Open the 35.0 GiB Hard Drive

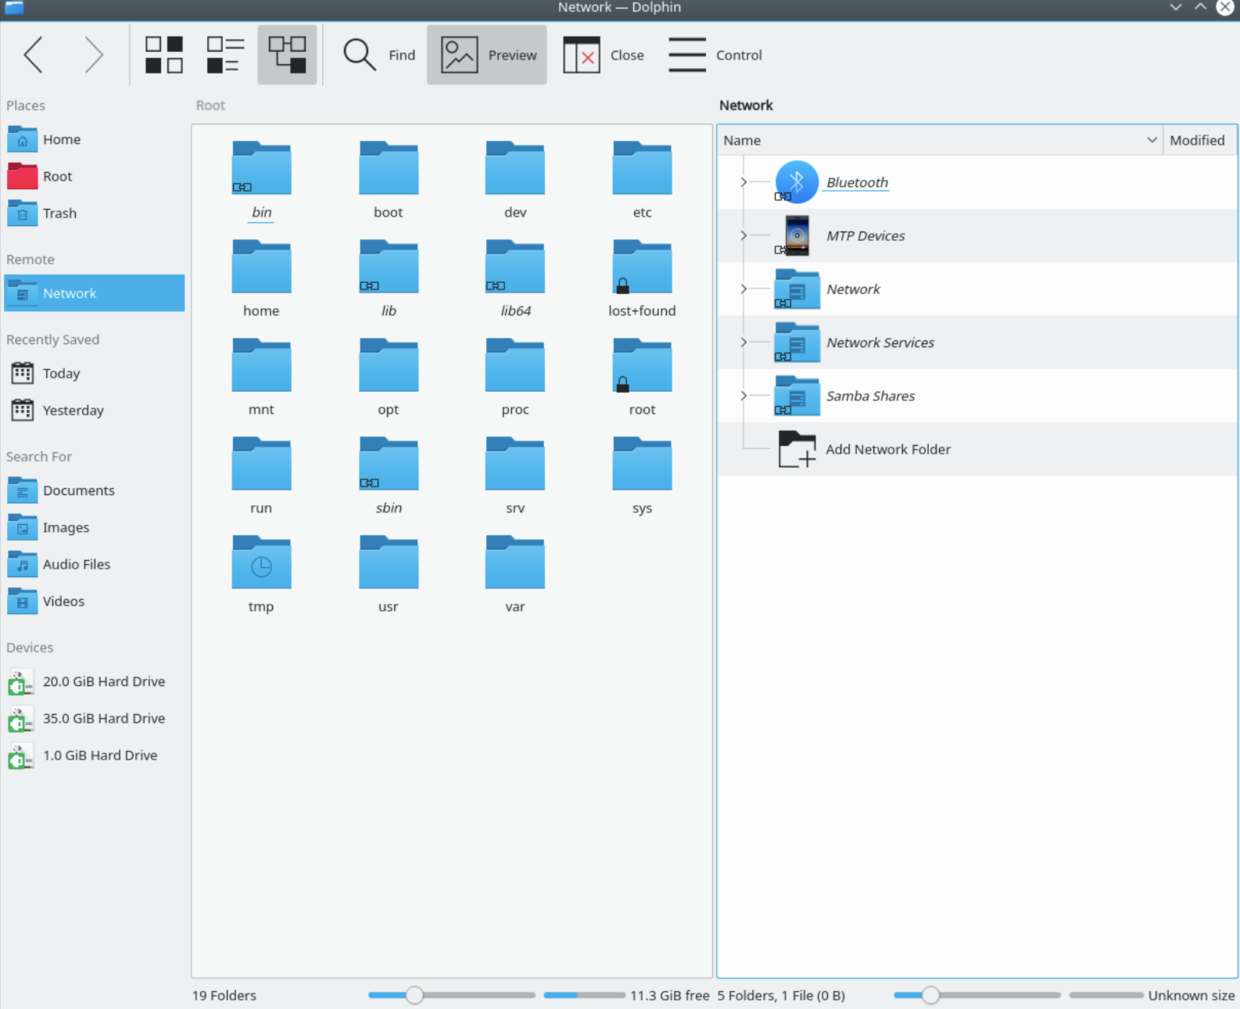pyautogui.click(x=94, y=719)
